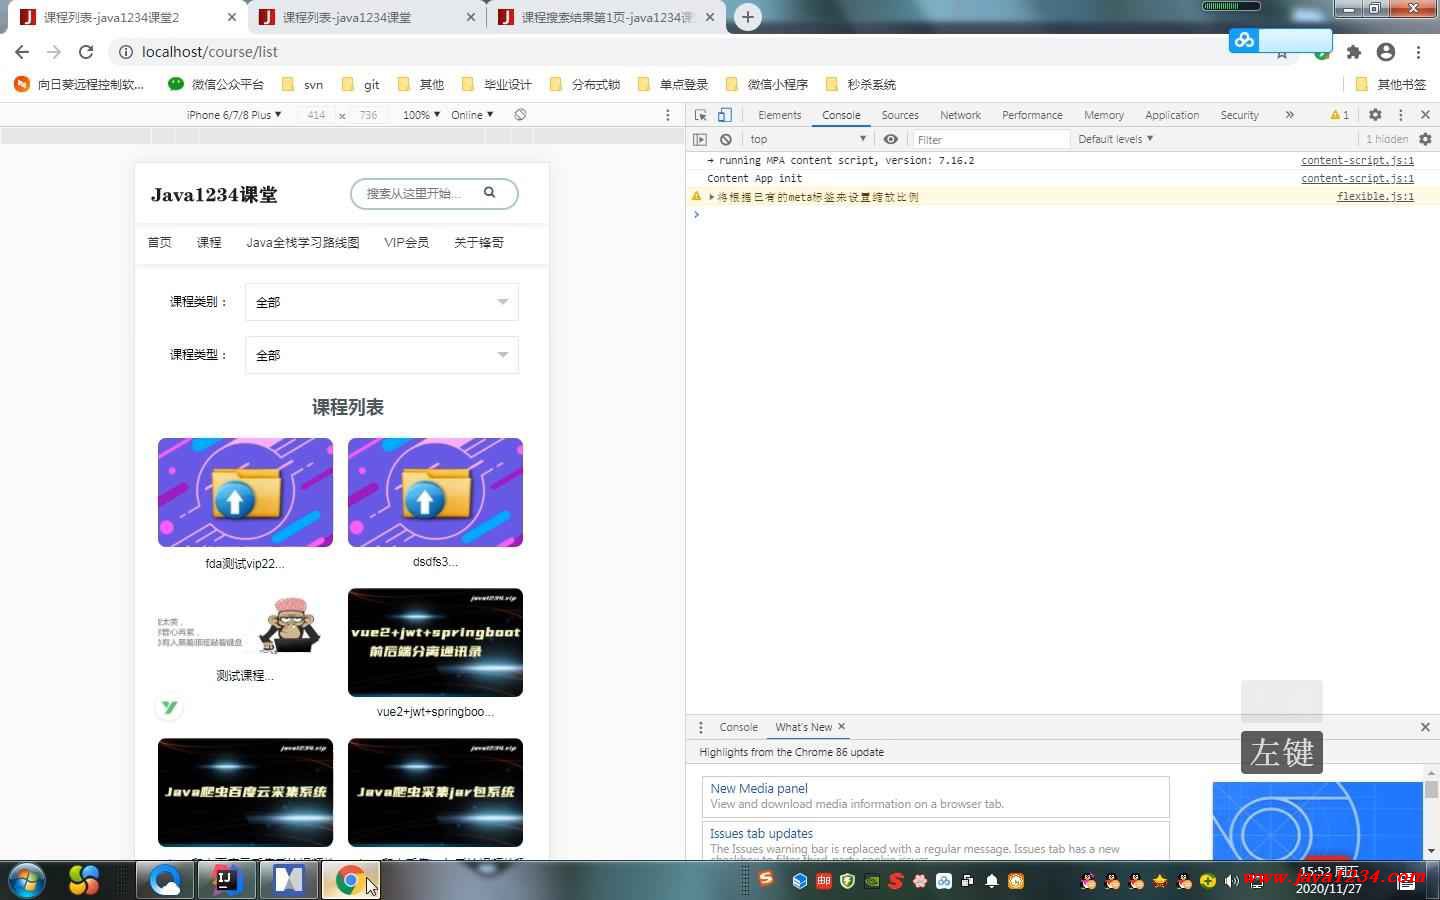The image size is (1440, 900).
Task: Open device toolbar more options
Action: pyautogui.click(x=668, y=115)
